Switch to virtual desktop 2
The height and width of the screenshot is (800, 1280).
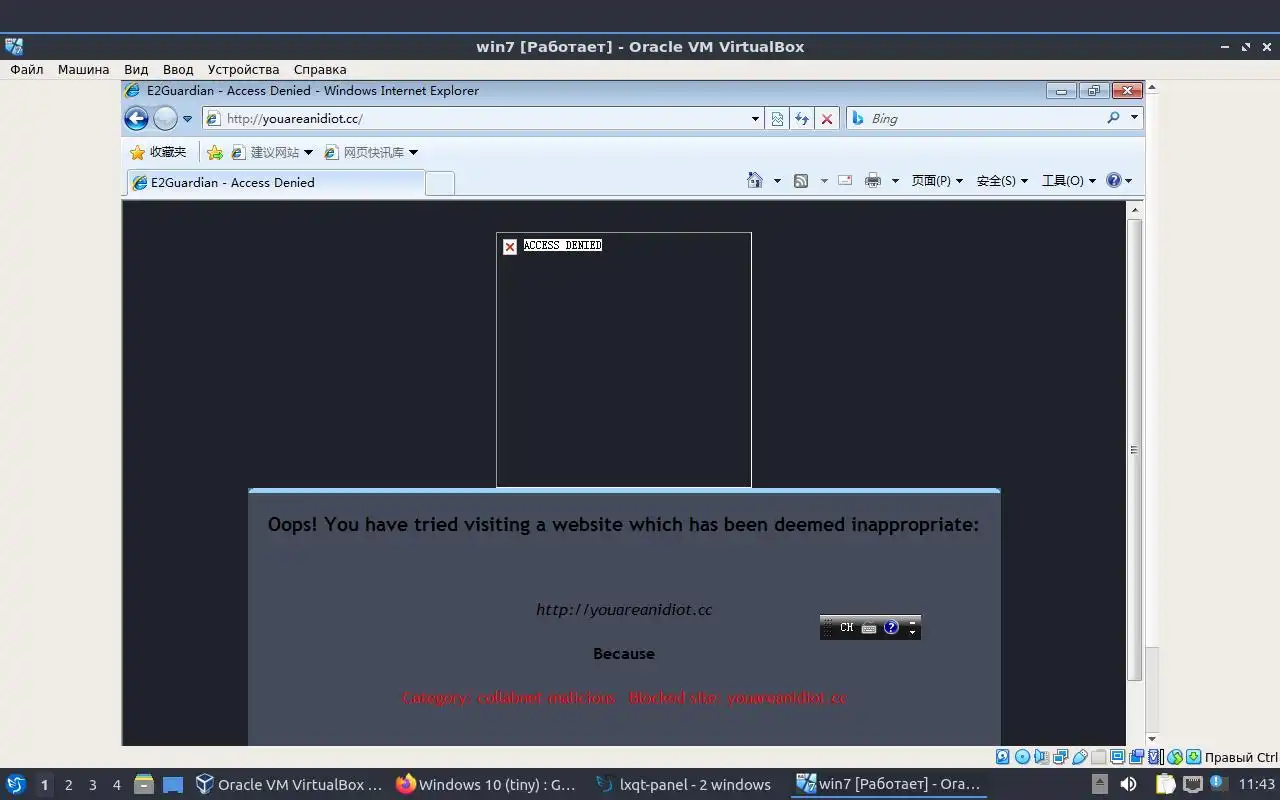(x=68, y=785)
